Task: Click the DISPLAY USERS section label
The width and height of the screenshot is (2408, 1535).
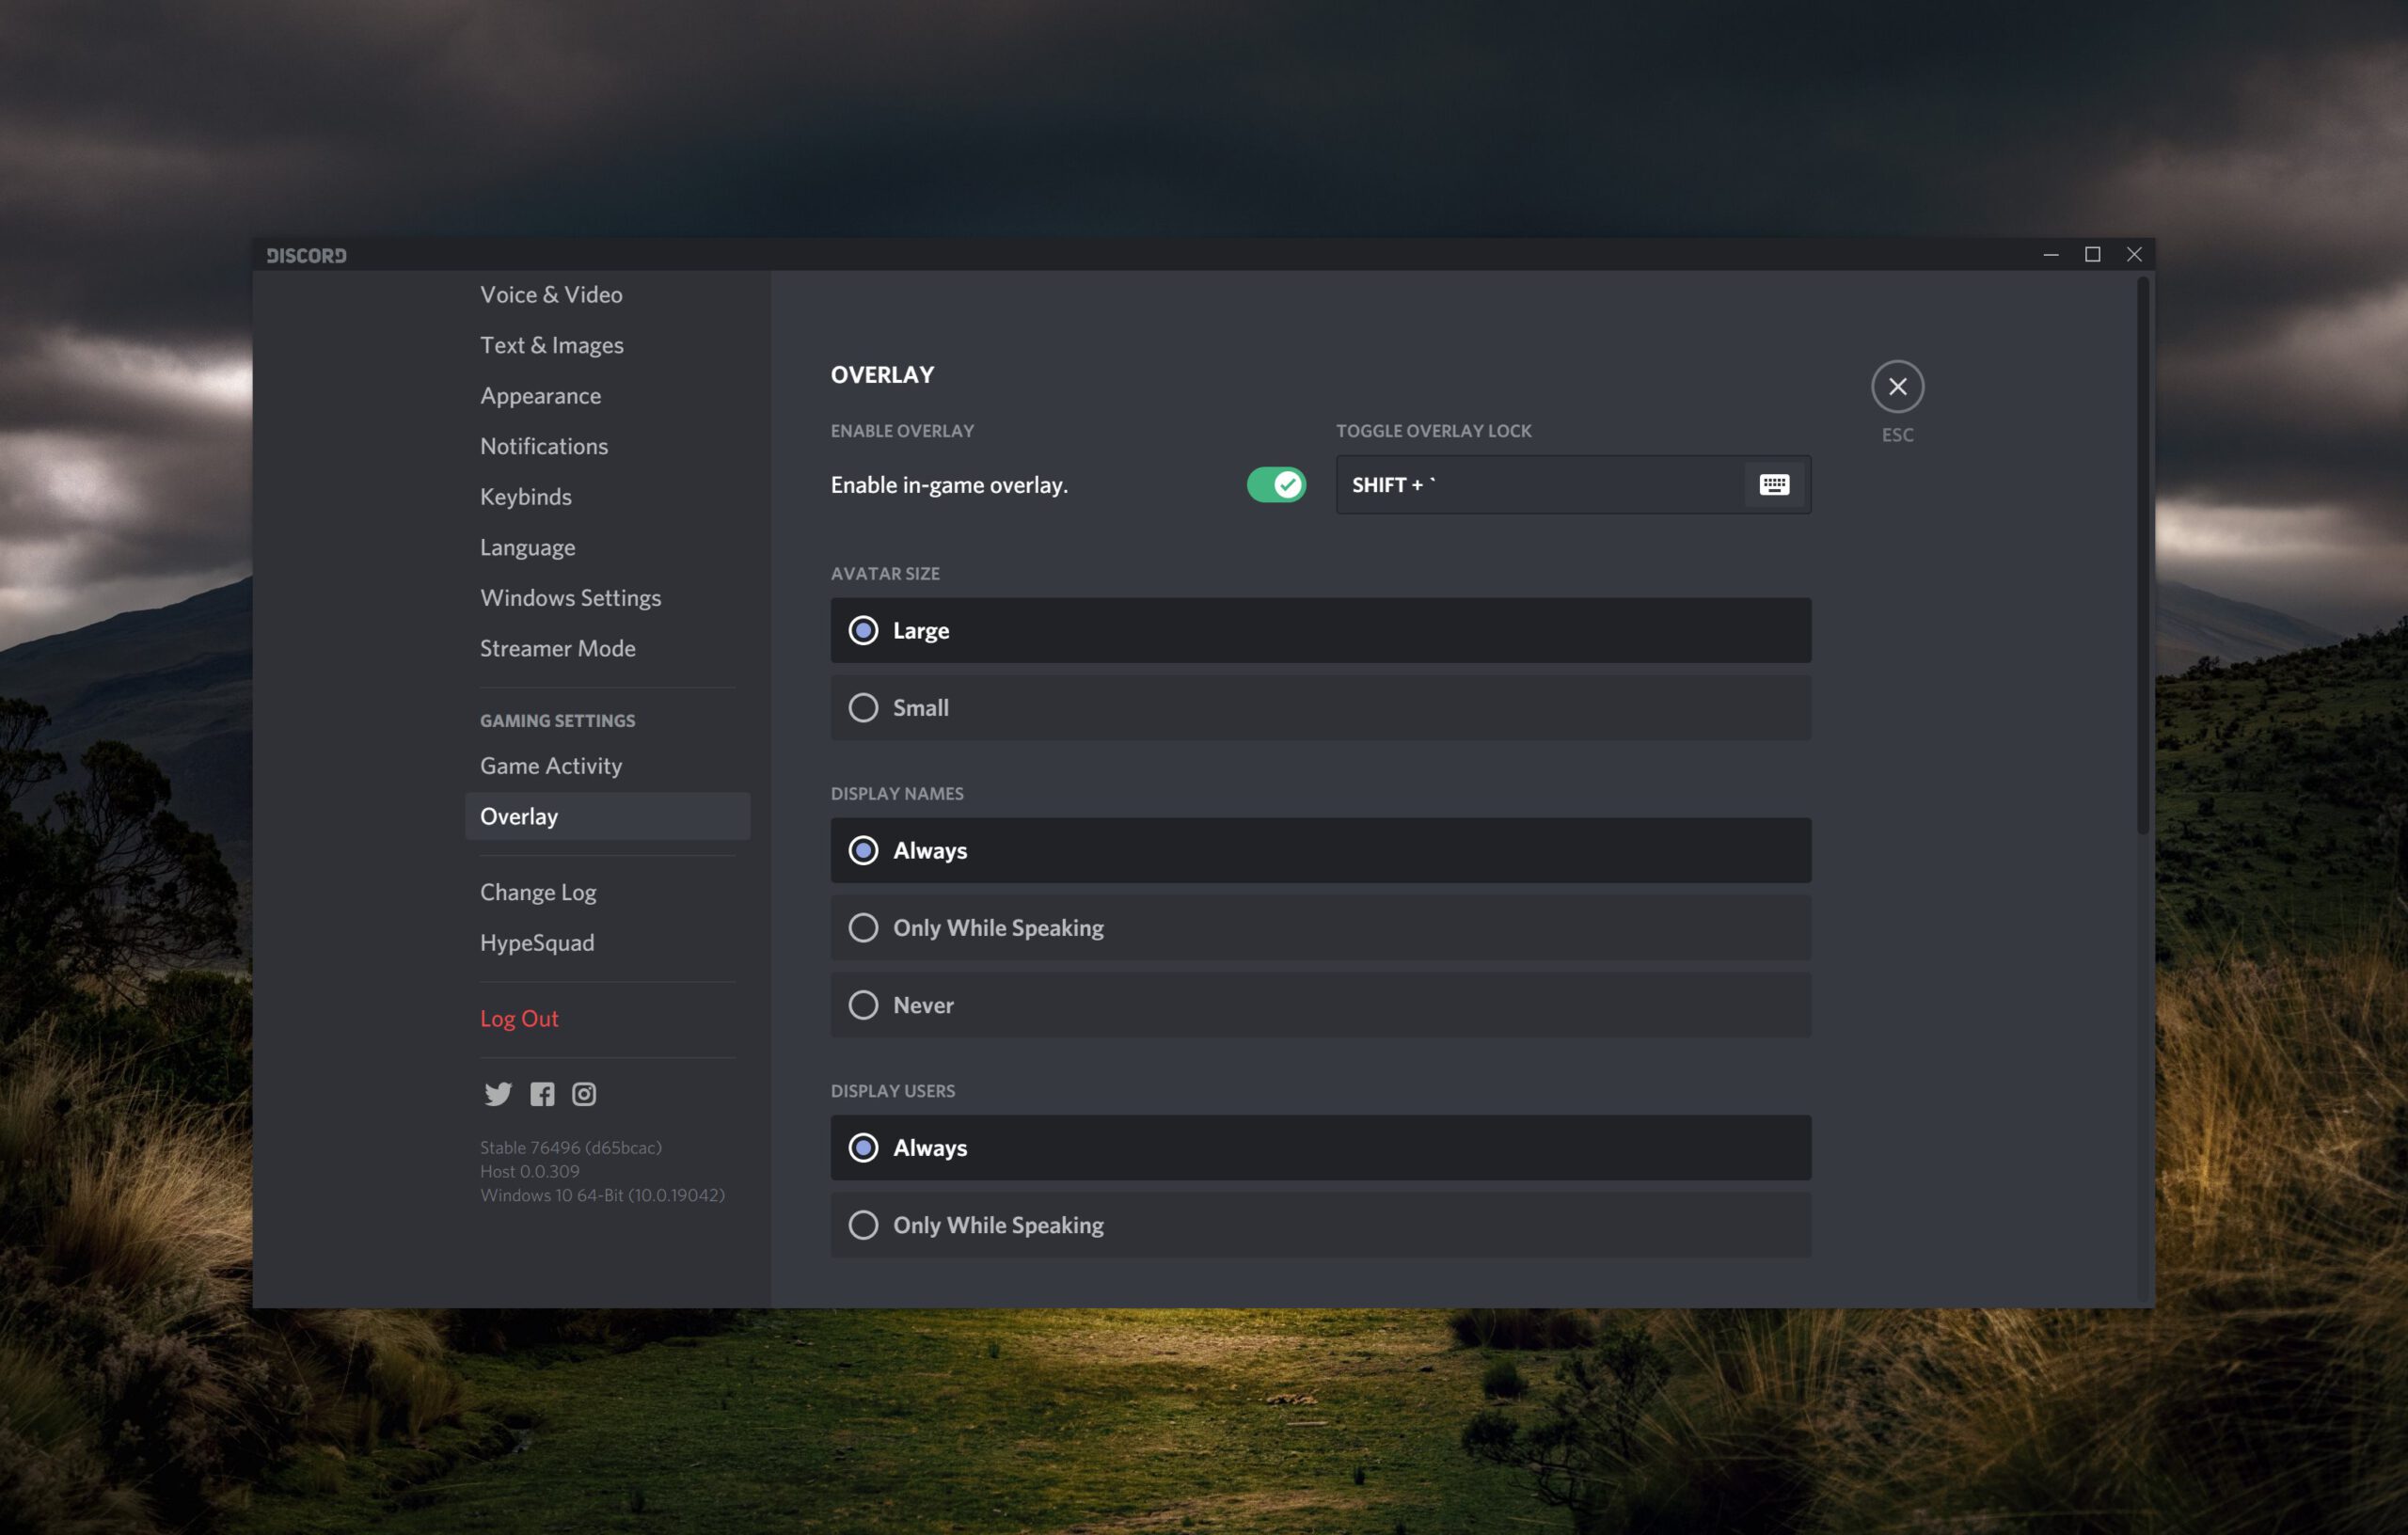Action: click(x=893, y=1091)
